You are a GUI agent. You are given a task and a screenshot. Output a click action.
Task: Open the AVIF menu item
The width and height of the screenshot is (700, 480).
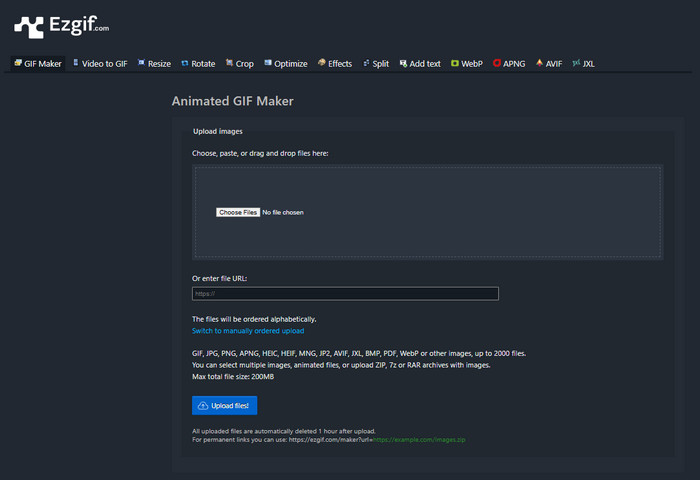click(549, 63)
